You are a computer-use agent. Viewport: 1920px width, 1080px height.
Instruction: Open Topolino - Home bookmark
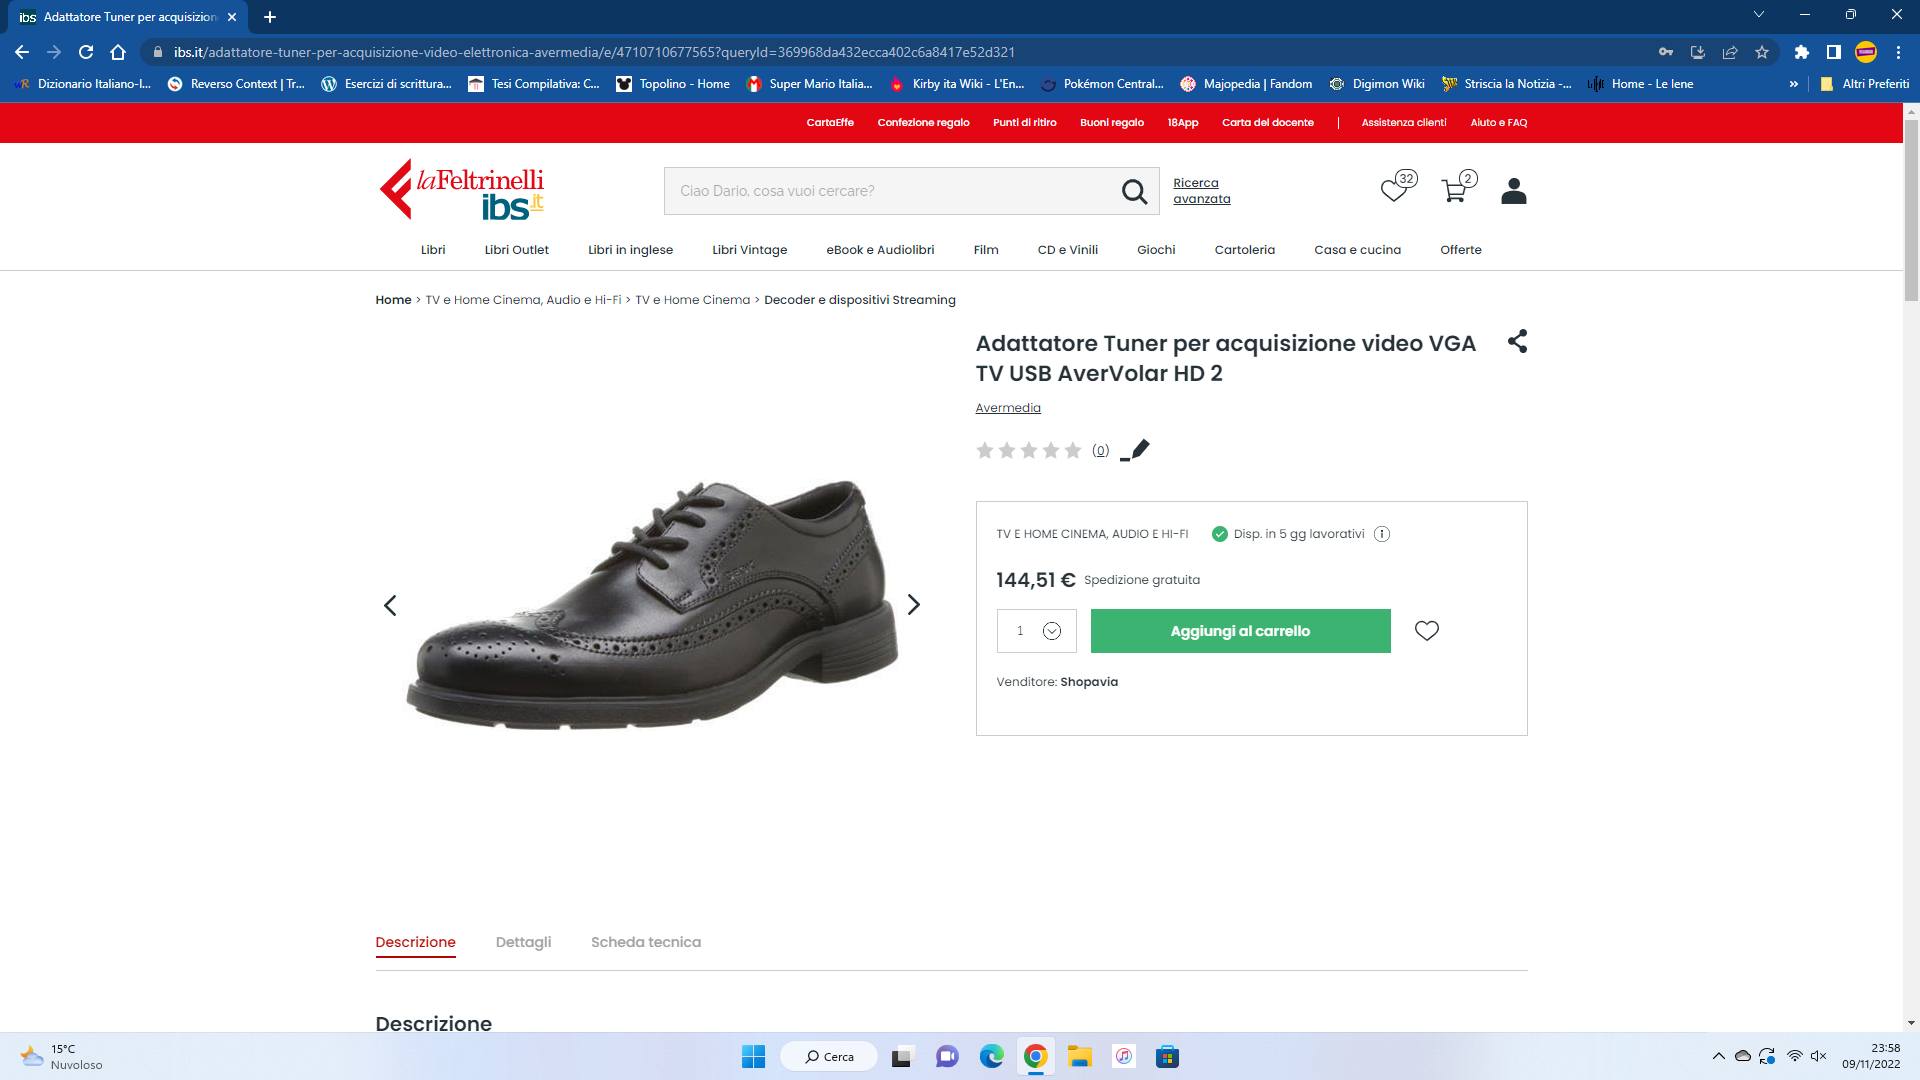click(x=673, y=84)
